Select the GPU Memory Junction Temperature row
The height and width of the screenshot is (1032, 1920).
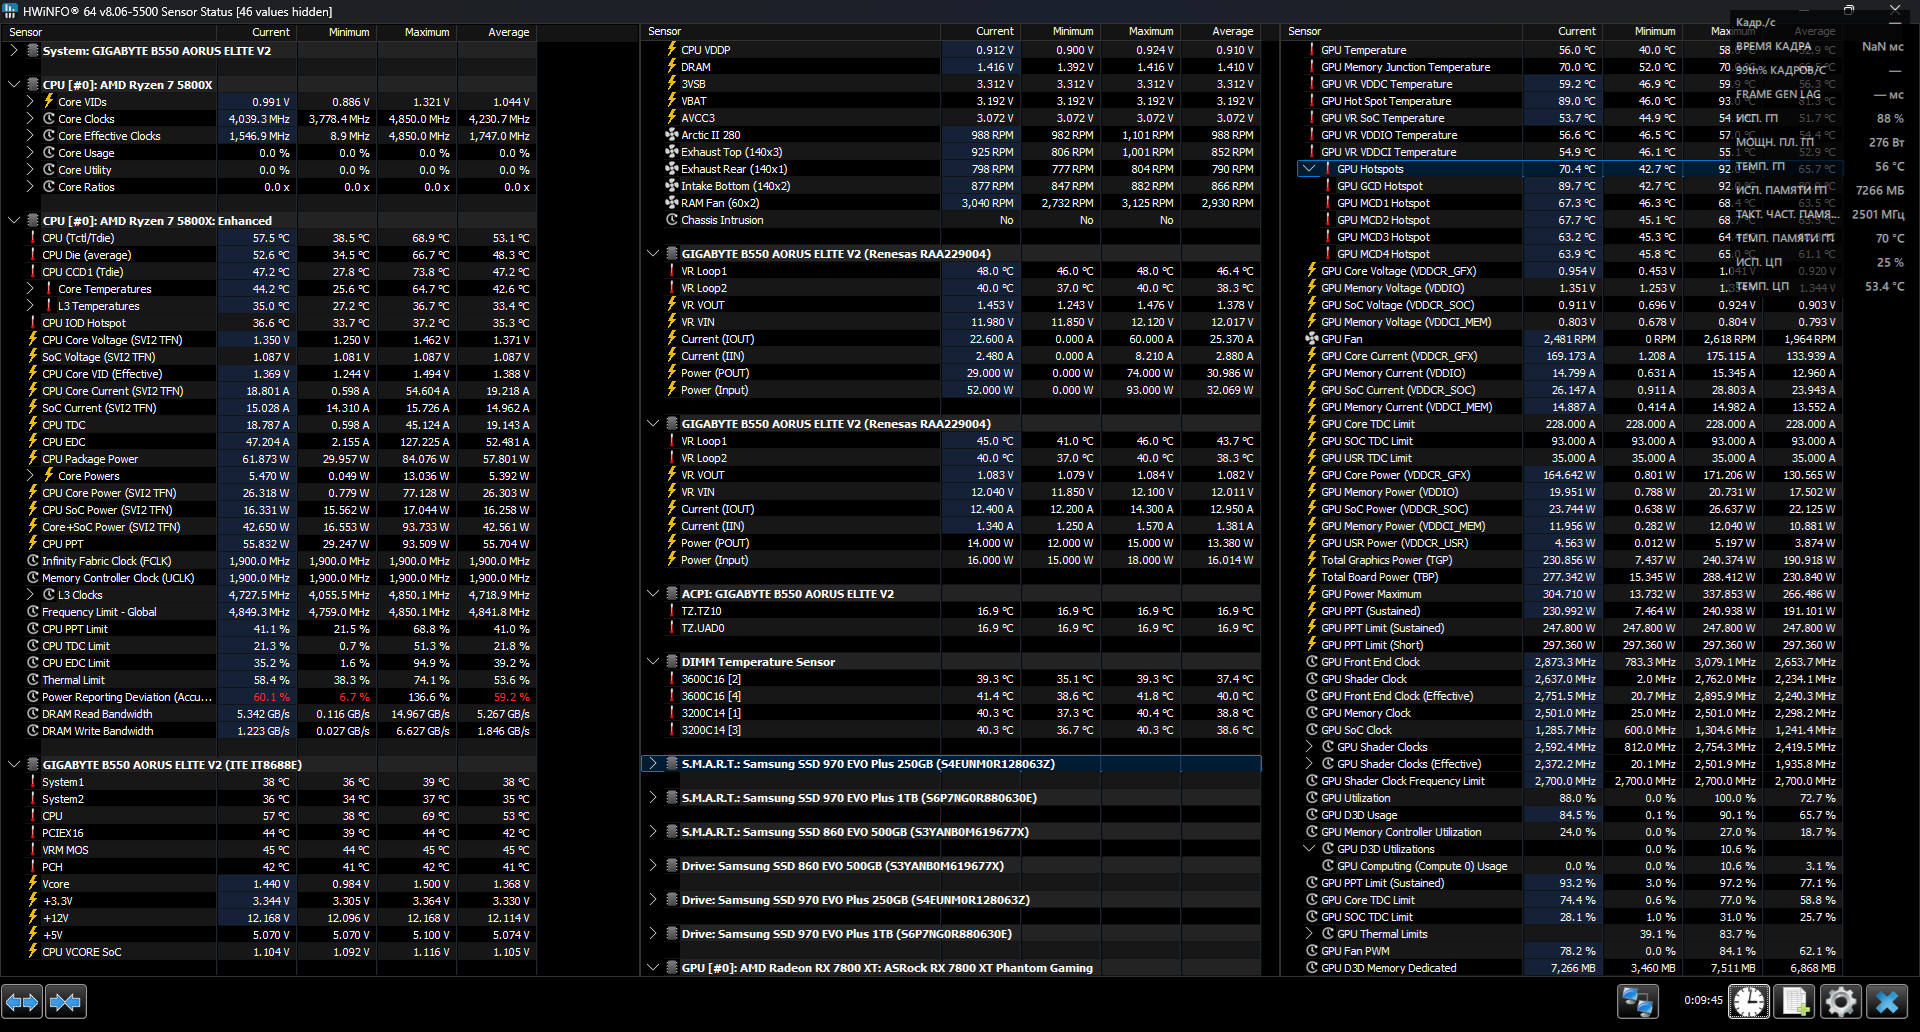[1561, 67]
